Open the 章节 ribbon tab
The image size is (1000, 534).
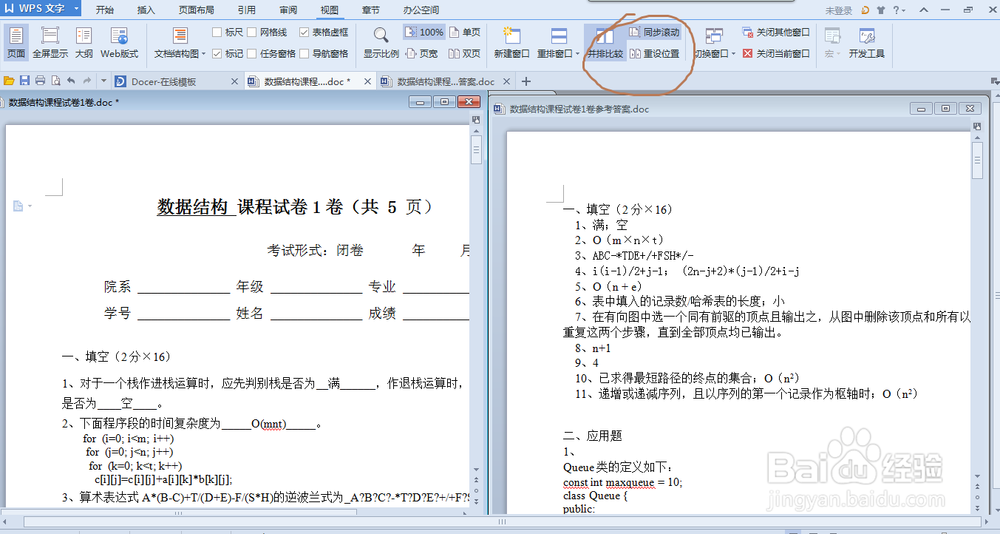(371, 10)
